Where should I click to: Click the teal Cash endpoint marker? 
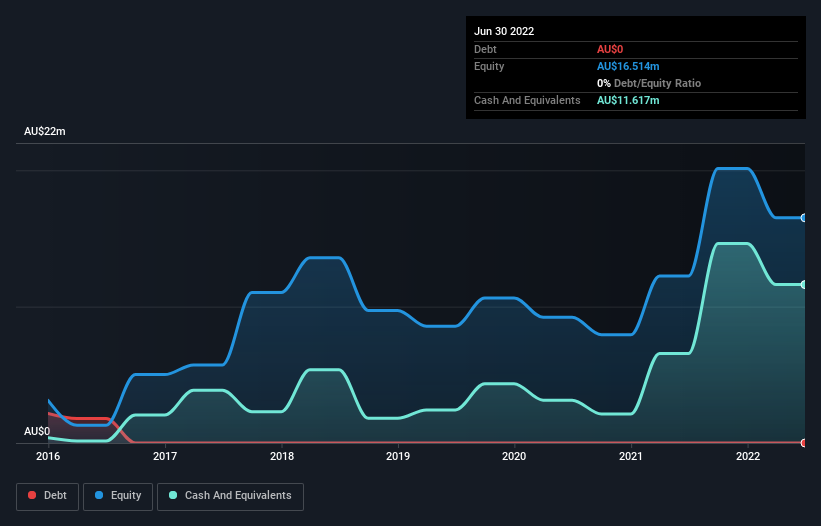804,285
